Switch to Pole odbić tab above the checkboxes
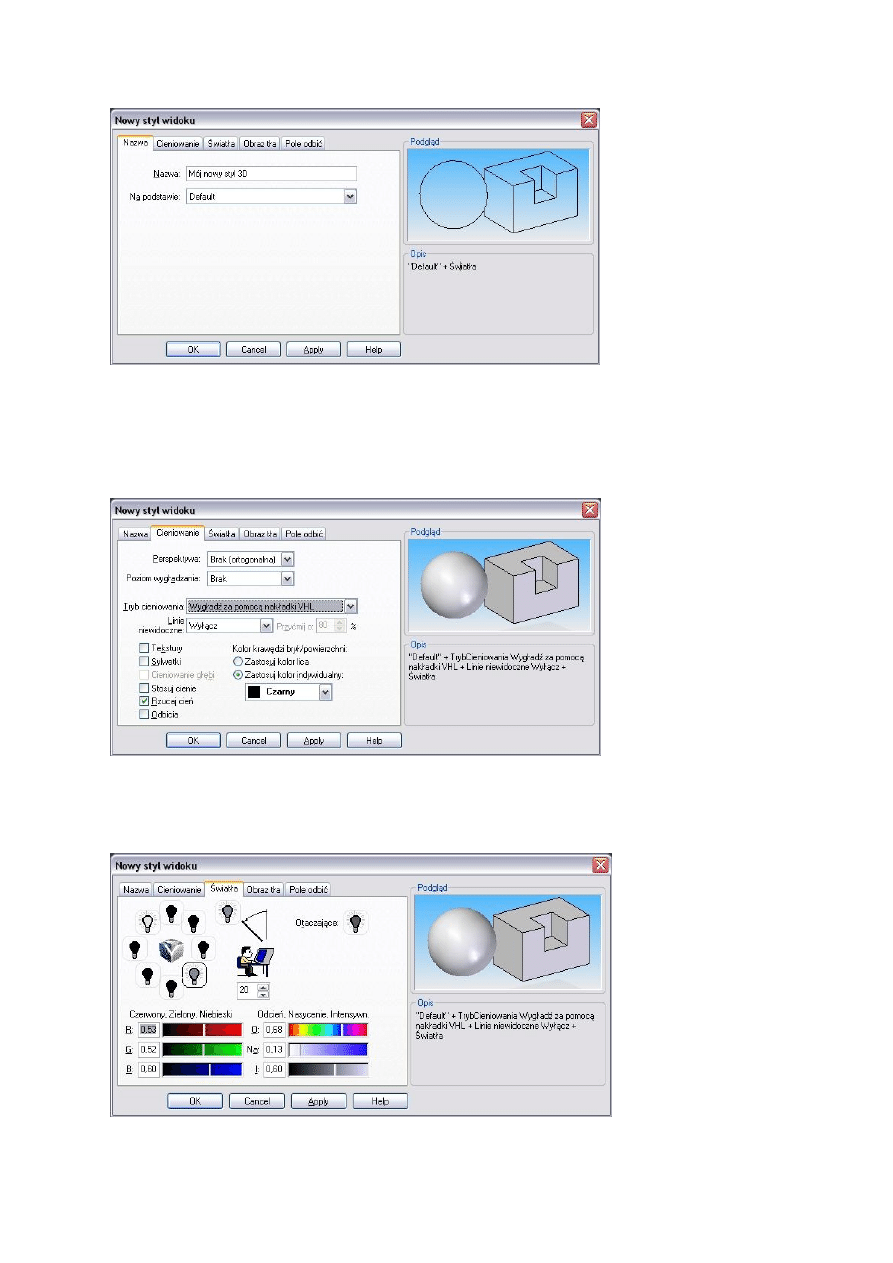The image size is (893, 1263). [304, 534]
